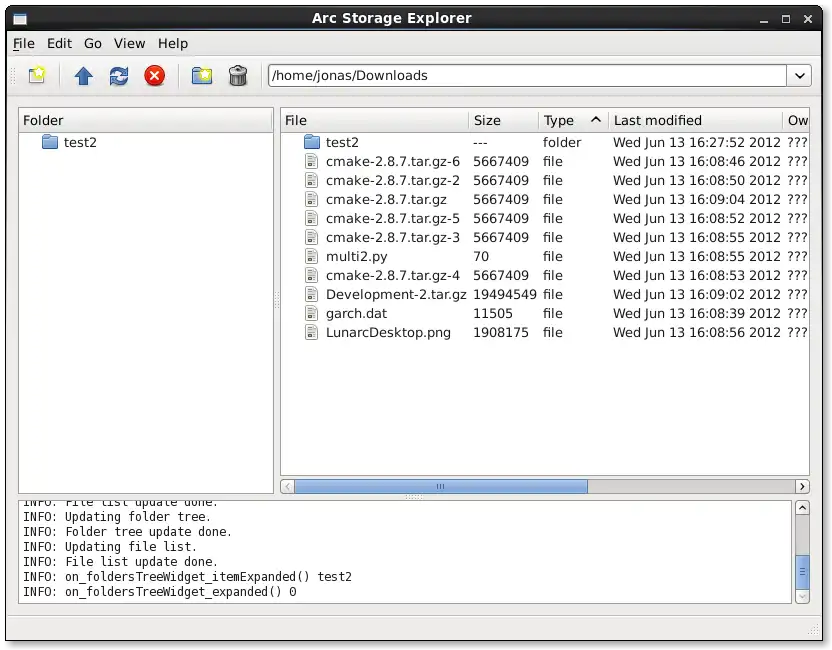
Task: Open the Go menu
Action: click(x=93, y=43)
